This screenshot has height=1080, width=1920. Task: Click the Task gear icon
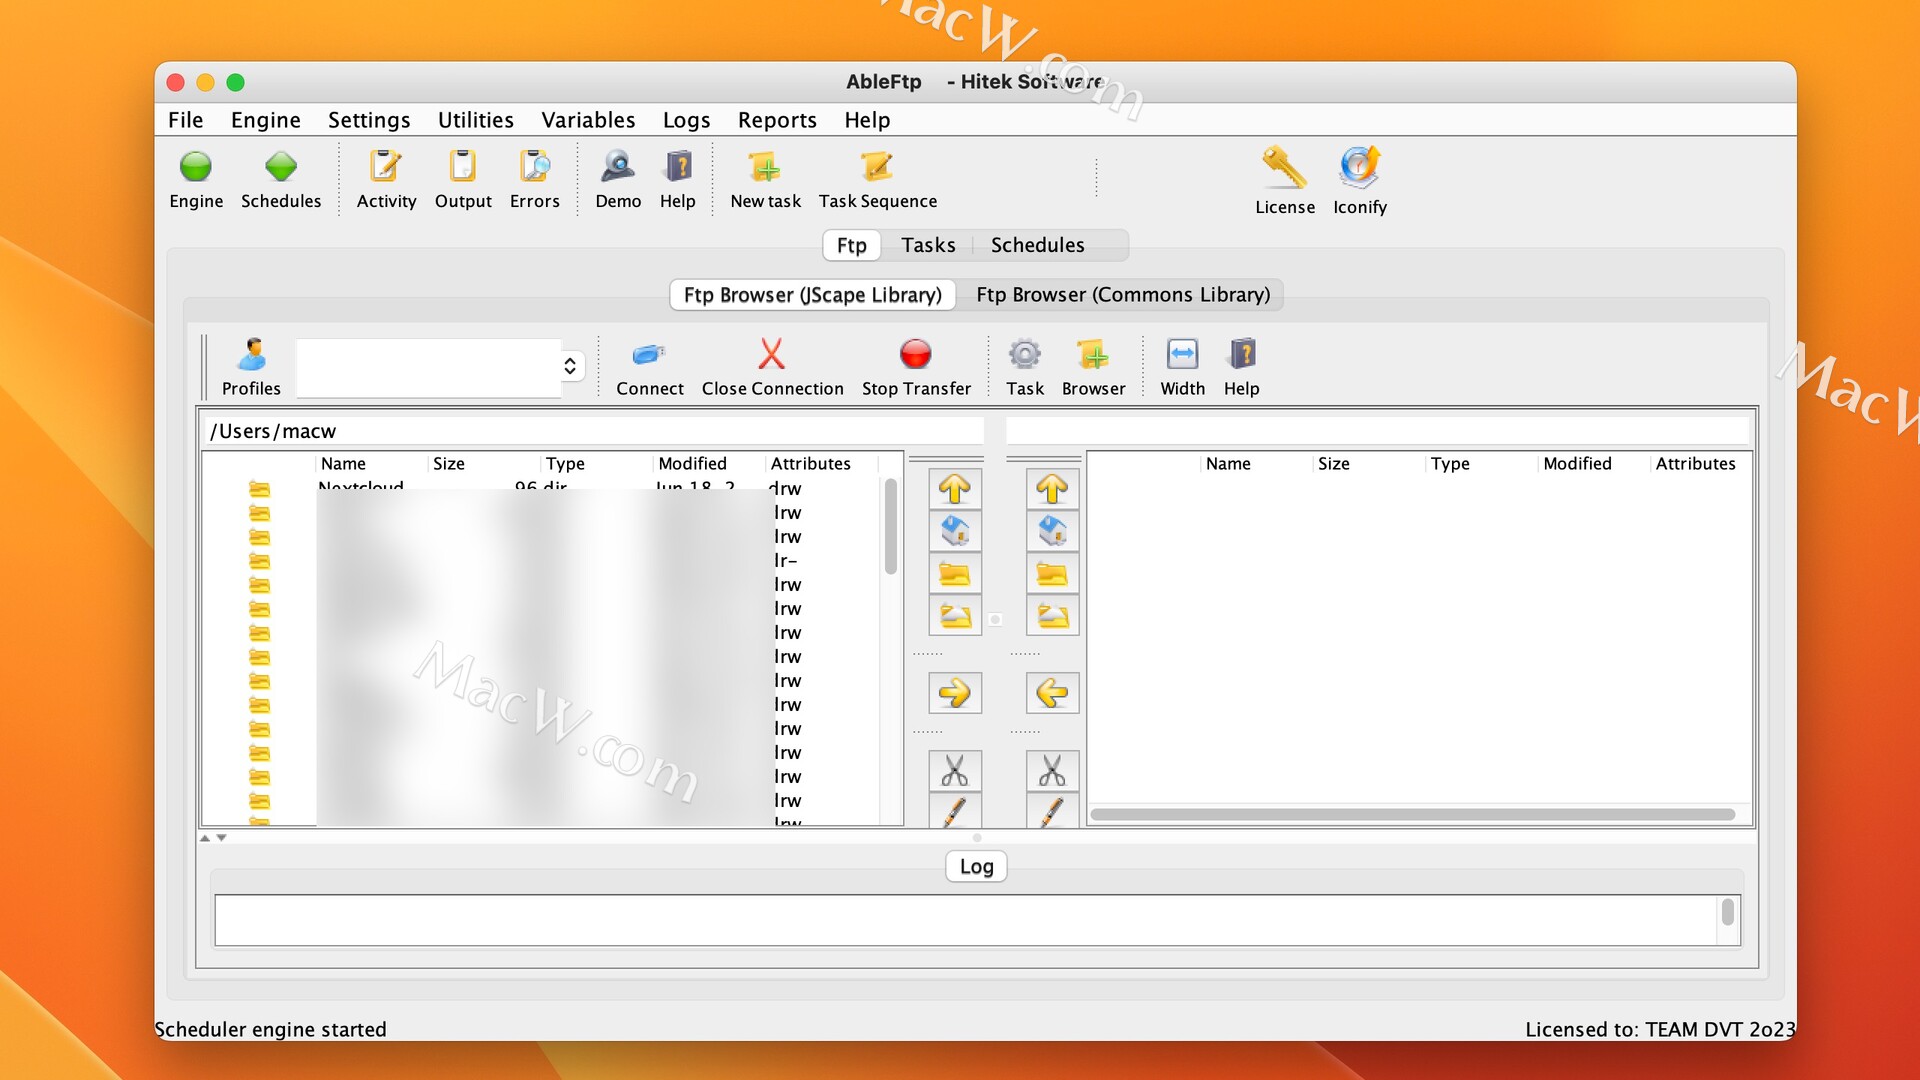[1025, 355]
